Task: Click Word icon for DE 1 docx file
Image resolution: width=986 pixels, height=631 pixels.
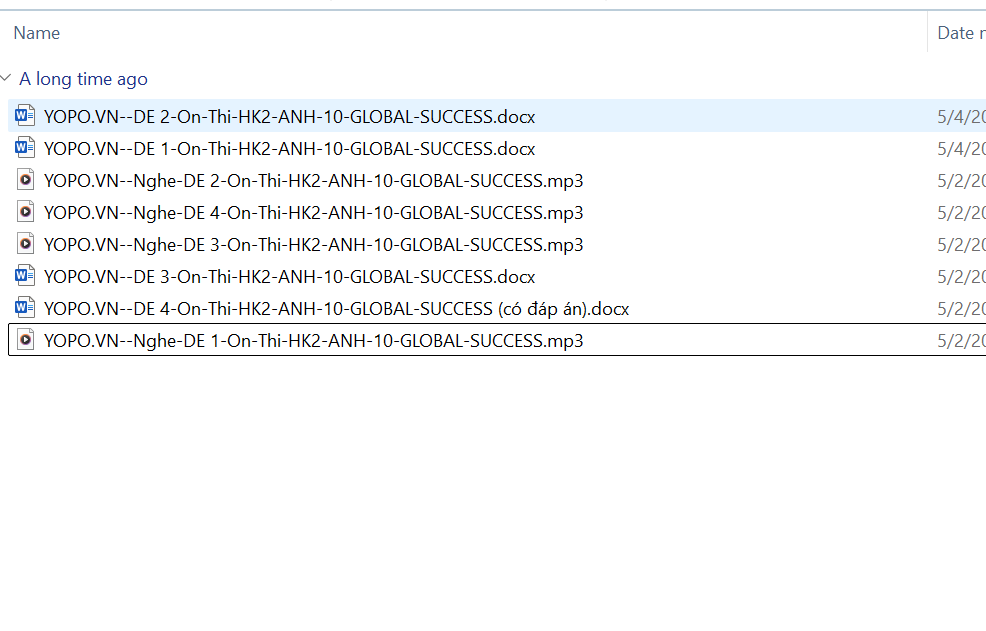Action: (x=25, y=148)
